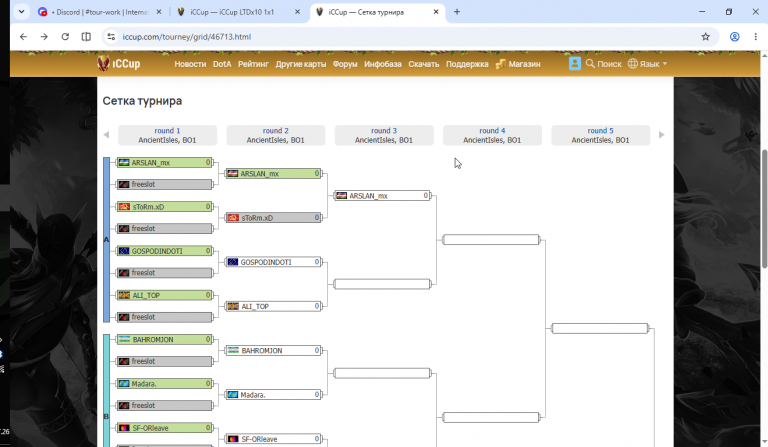The width and height of the screenshot is (768, 447).
Task: Open the round 3 header link
Action: tap(384, 131)
